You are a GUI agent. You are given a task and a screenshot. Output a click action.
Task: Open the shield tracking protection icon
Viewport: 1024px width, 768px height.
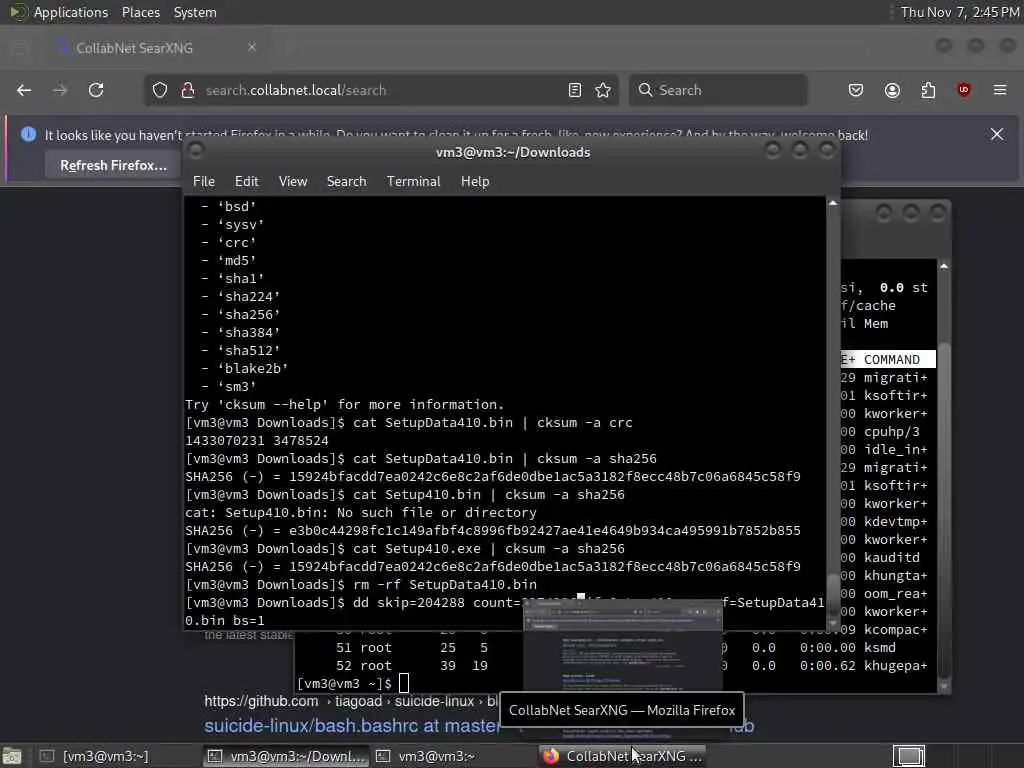[x=160, y=90]
